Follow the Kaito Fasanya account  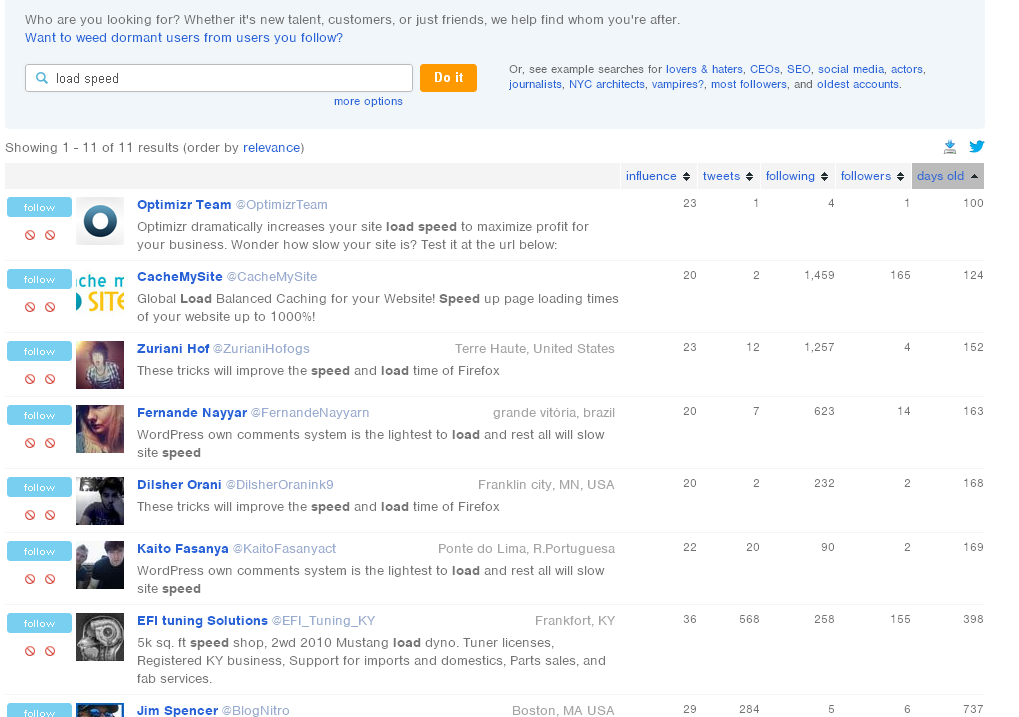point(39,551)
